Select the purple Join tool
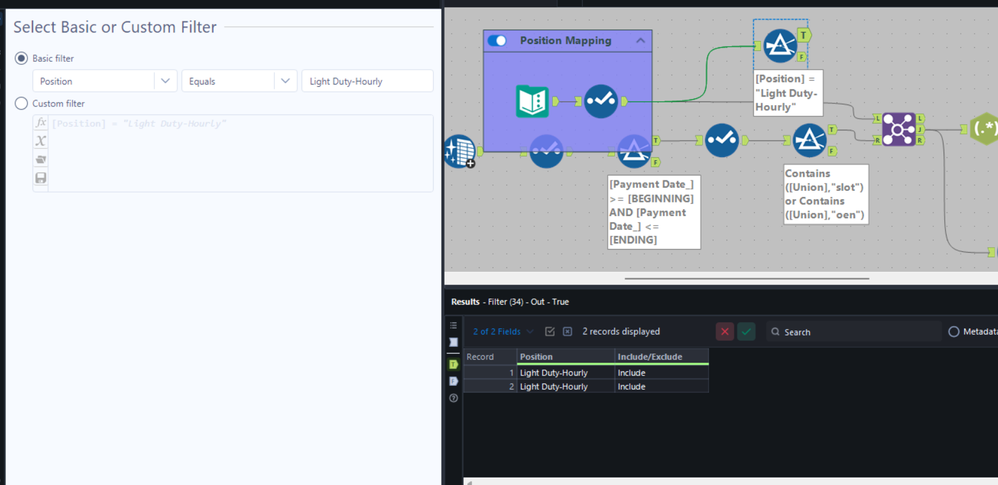This screenshot has width=998, height=485. [899, 129]
